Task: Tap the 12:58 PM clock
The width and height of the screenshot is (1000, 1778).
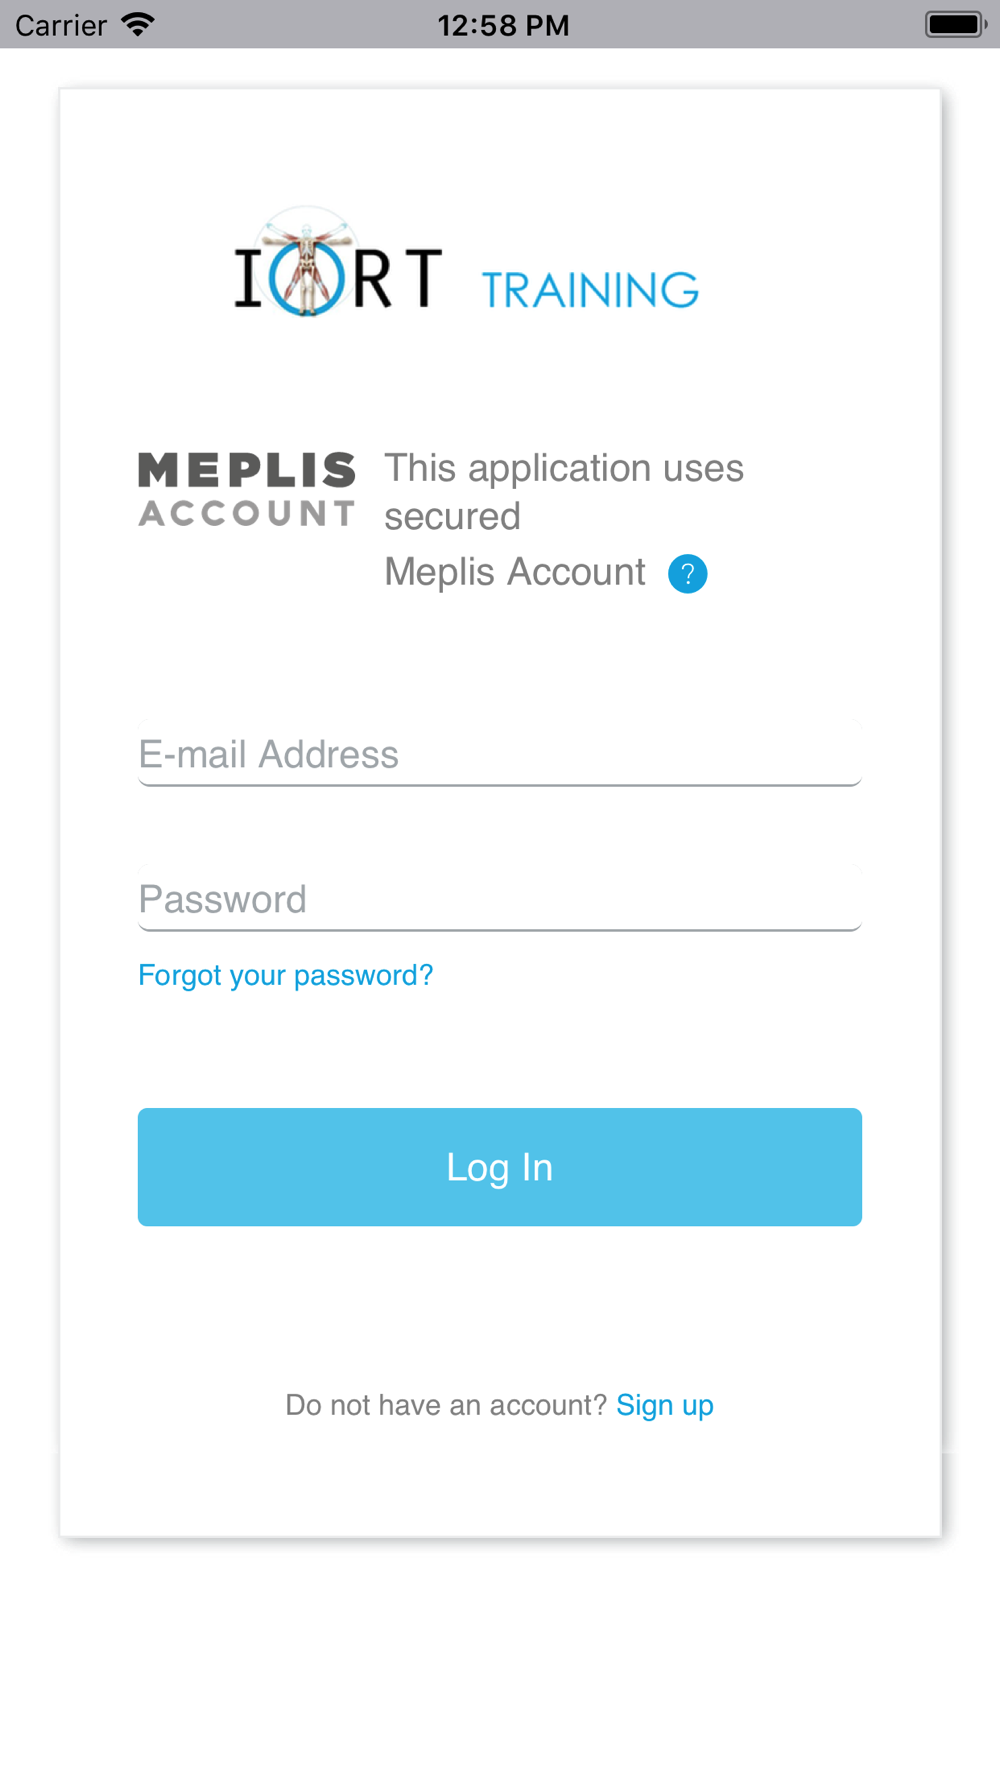Action: 503,25
